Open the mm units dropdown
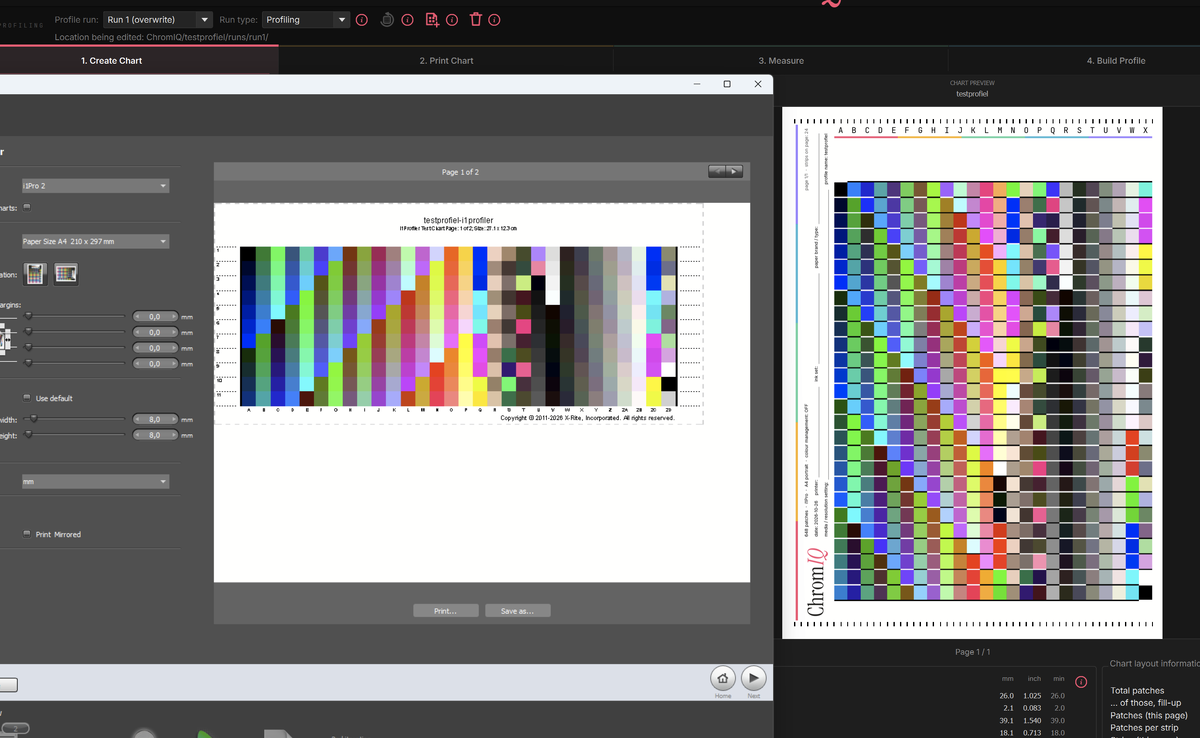This screenshot has height=738, width=1200. tap(94, 482)
